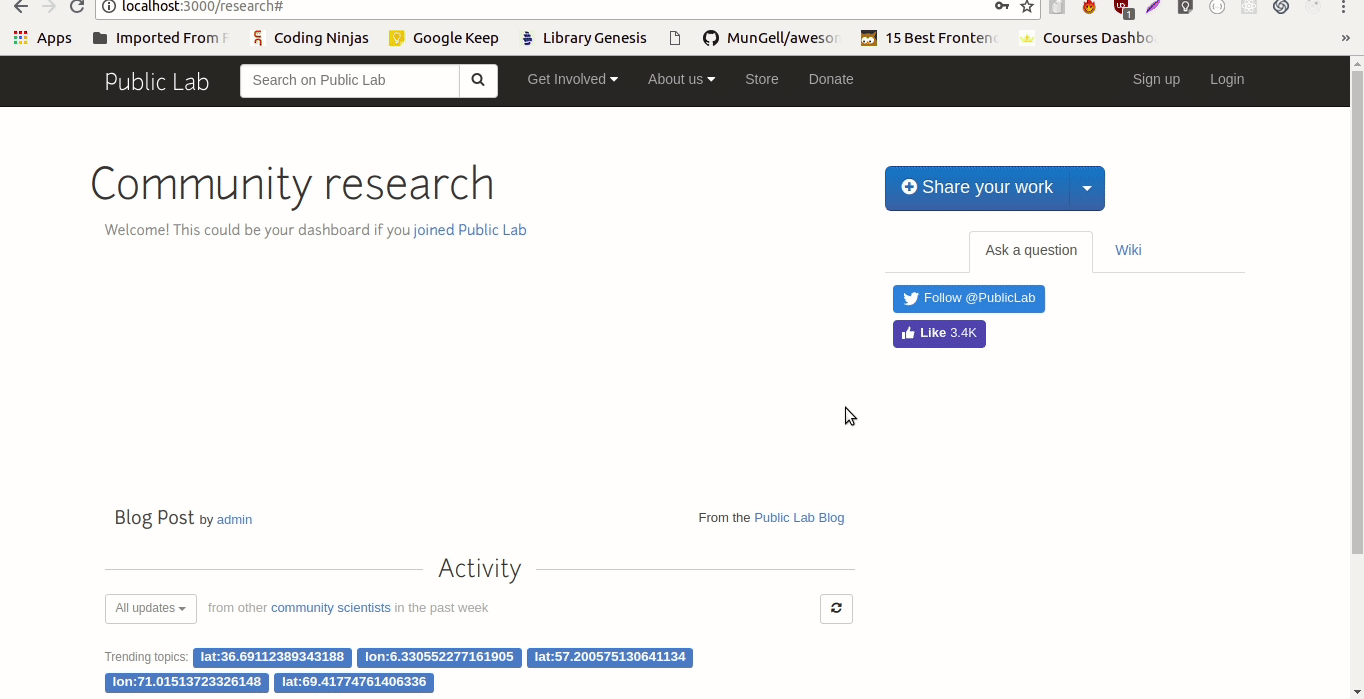Expand the Get Involved menu
1364x699 pixels.
pyautogui.click(x=572, y=79)
